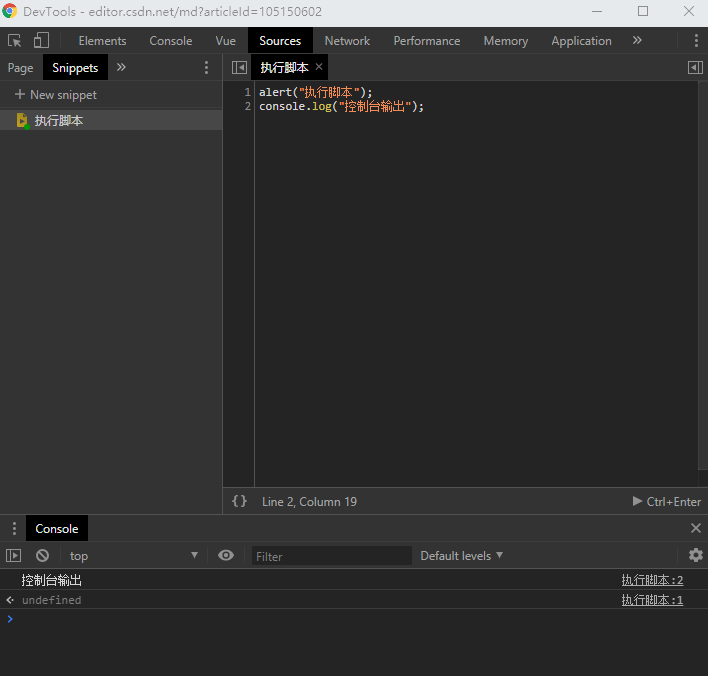Open the Vue panel tab
Screen dimensions: 708x676
click(x=225, y=41)
